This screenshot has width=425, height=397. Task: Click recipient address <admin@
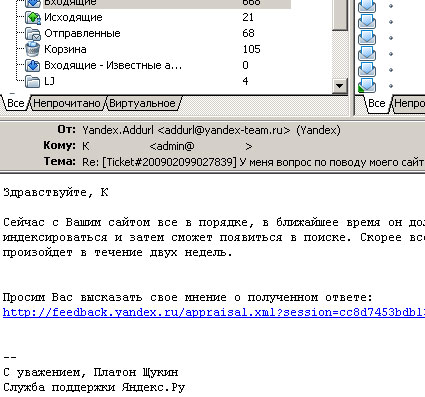172,146
